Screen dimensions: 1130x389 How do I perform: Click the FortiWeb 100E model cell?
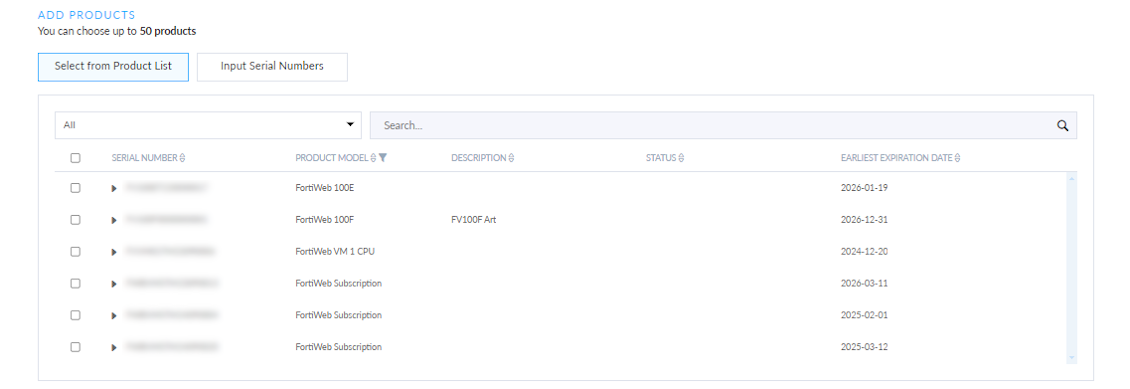pos(325,187)
